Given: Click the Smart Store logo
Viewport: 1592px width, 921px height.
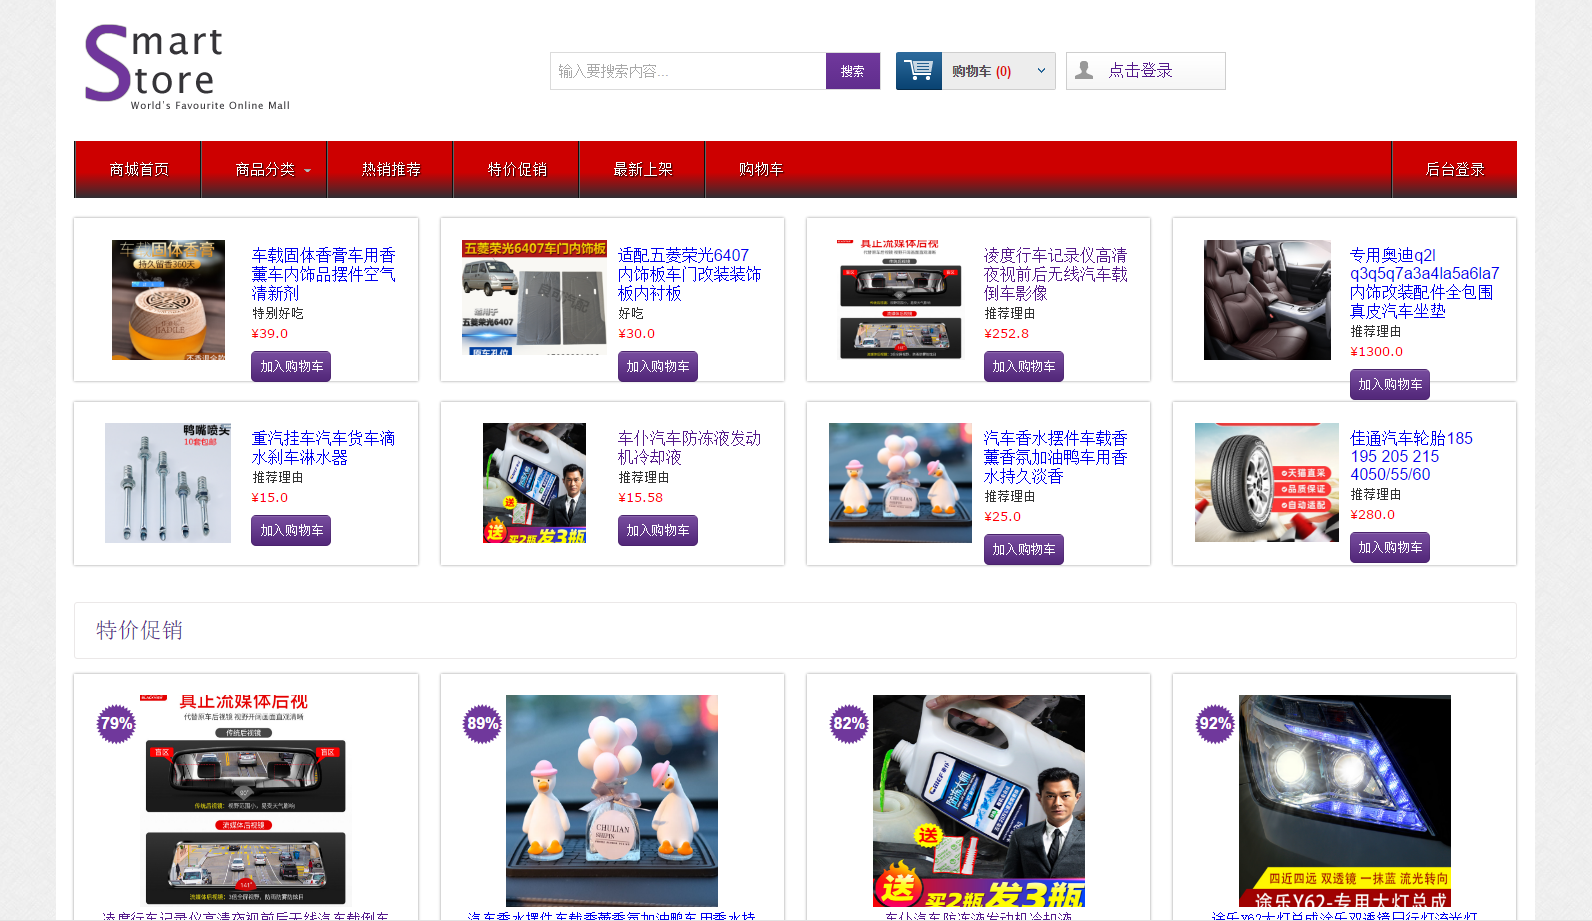Looking at the screenshot, I should pos(187,66).
